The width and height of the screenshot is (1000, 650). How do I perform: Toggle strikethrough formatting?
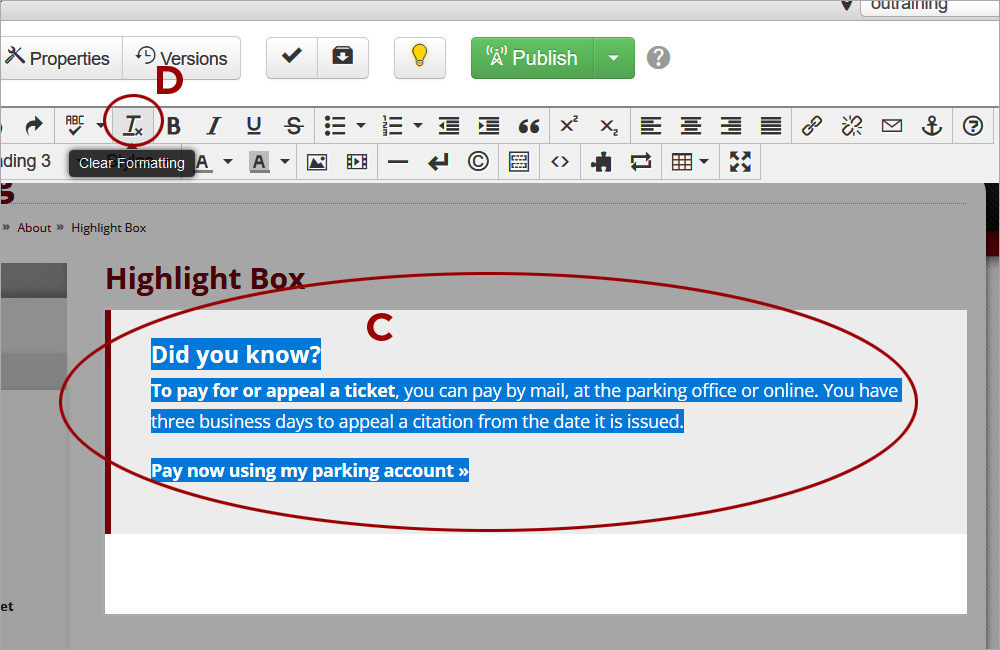[x=293, y=126]
